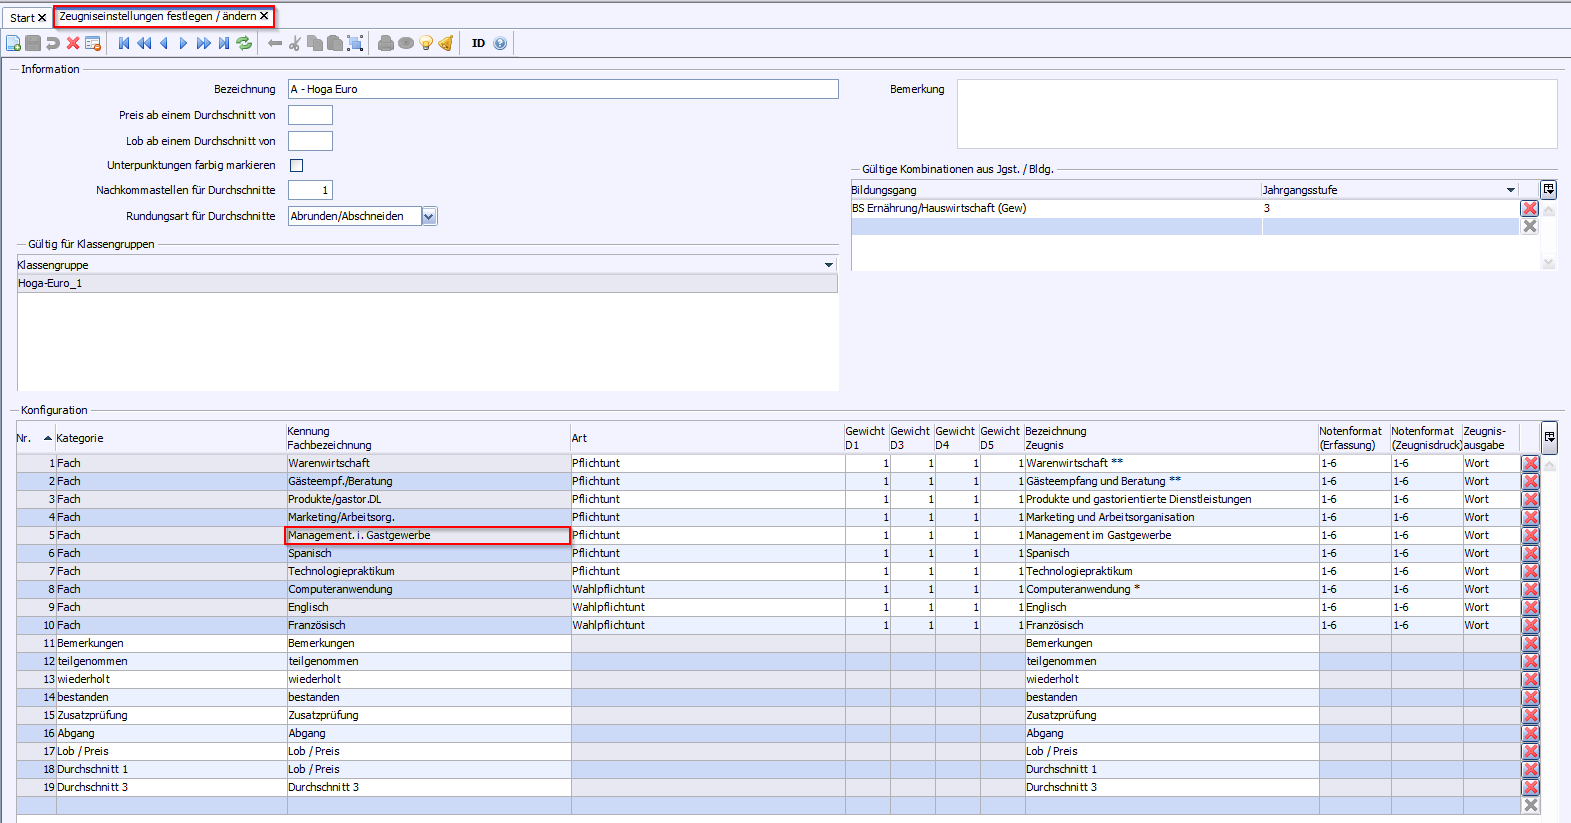Viewport: 1571px width, 823px height.
Task: Expand the Klassengruppe column dropdown arrow
Action: 828,265
